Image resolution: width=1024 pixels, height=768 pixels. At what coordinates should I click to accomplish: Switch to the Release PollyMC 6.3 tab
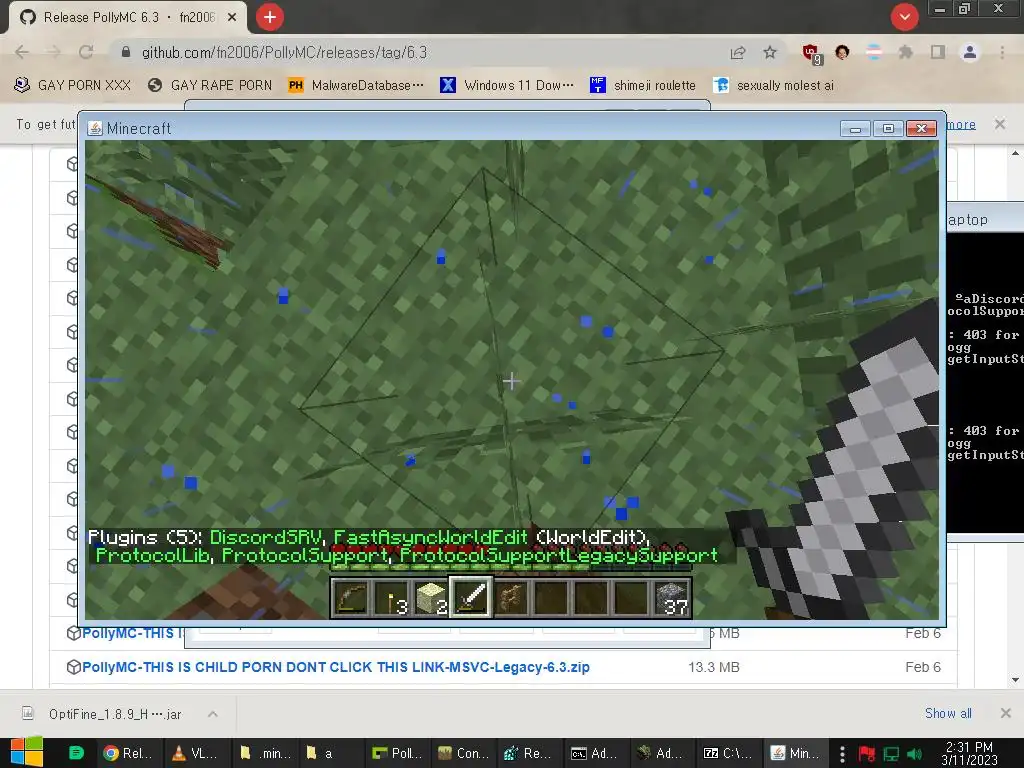[129, 18]
